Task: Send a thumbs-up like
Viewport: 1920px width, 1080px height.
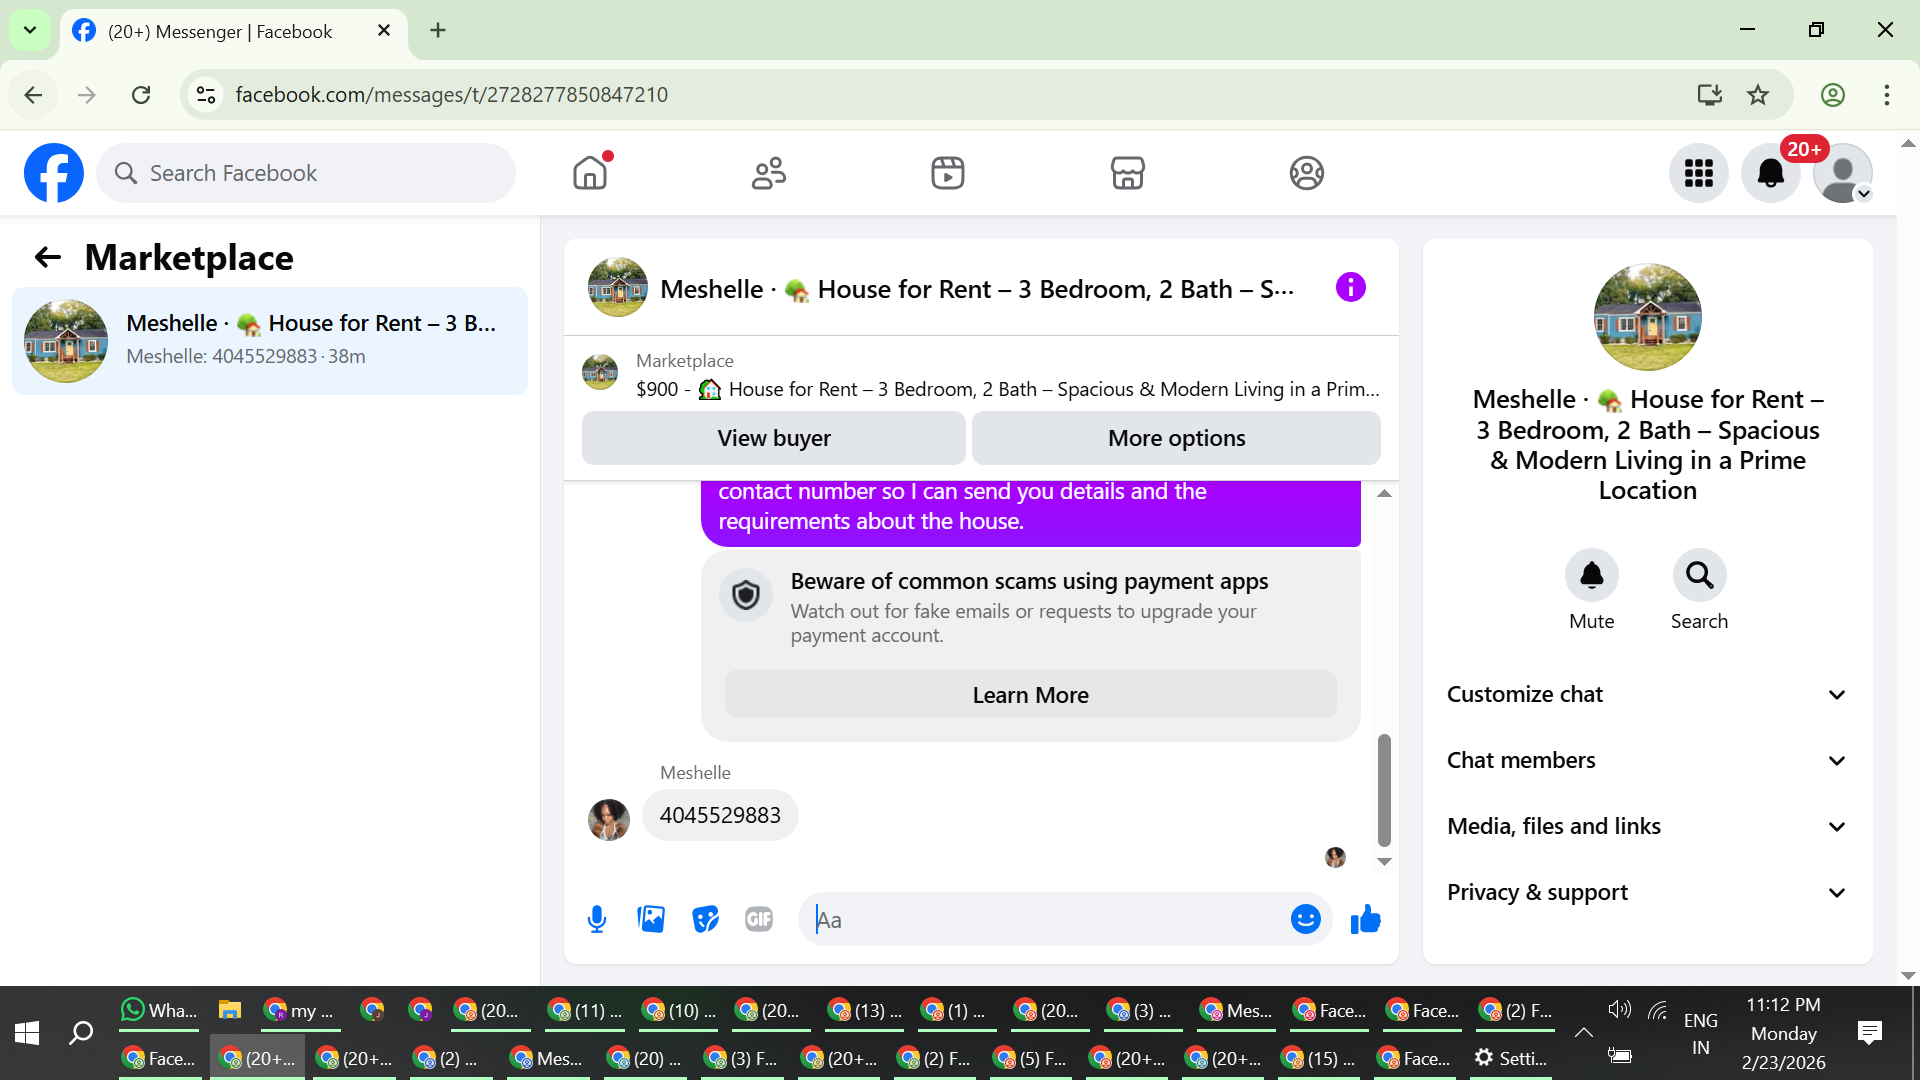Action: pyautogui.click(x=1365, y=919)
